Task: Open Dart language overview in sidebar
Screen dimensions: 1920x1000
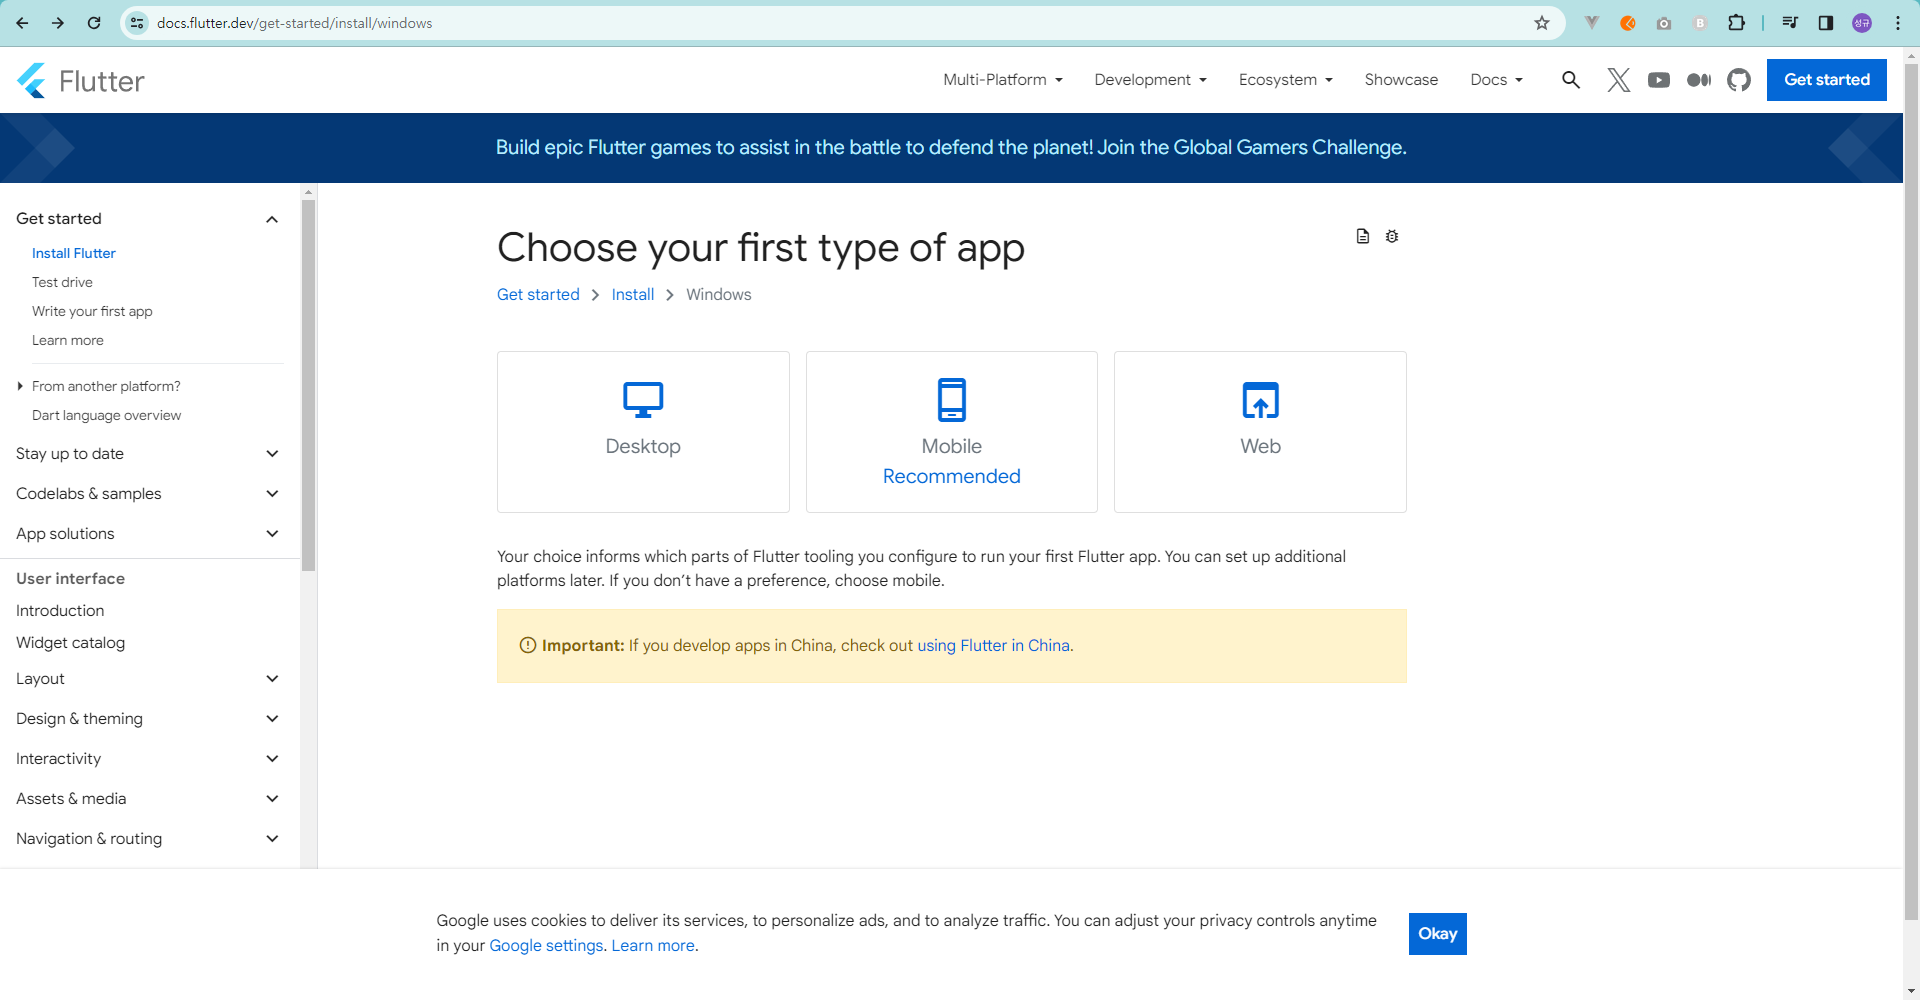Action: (107, 415)
